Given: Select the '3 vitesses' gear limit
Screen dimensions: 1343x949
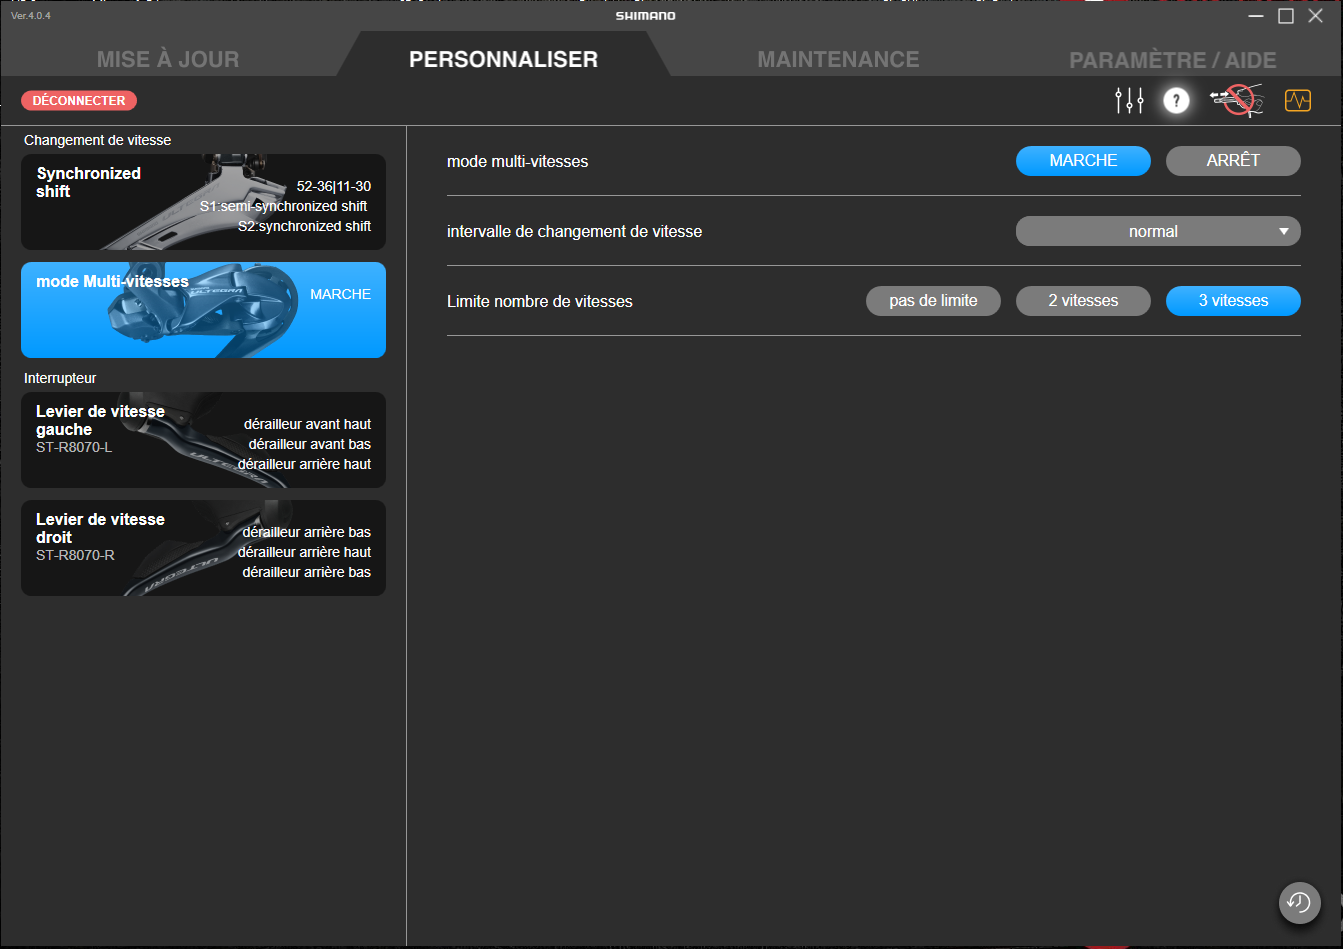Looking at the screenshot, I should [x=1232, y=301].
